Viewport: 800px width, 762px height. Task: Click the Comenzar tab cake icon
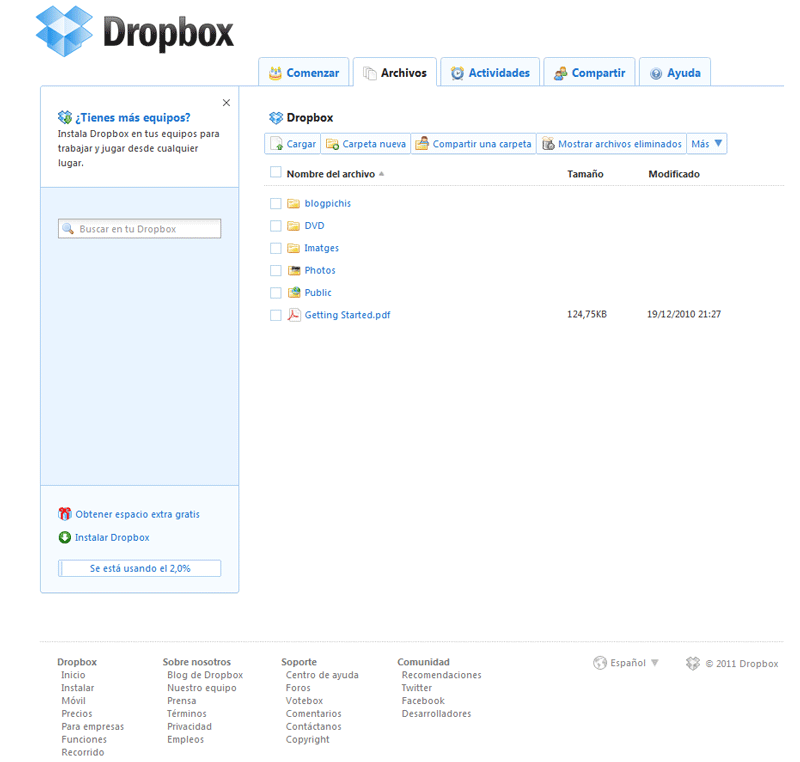coord(276,73)
